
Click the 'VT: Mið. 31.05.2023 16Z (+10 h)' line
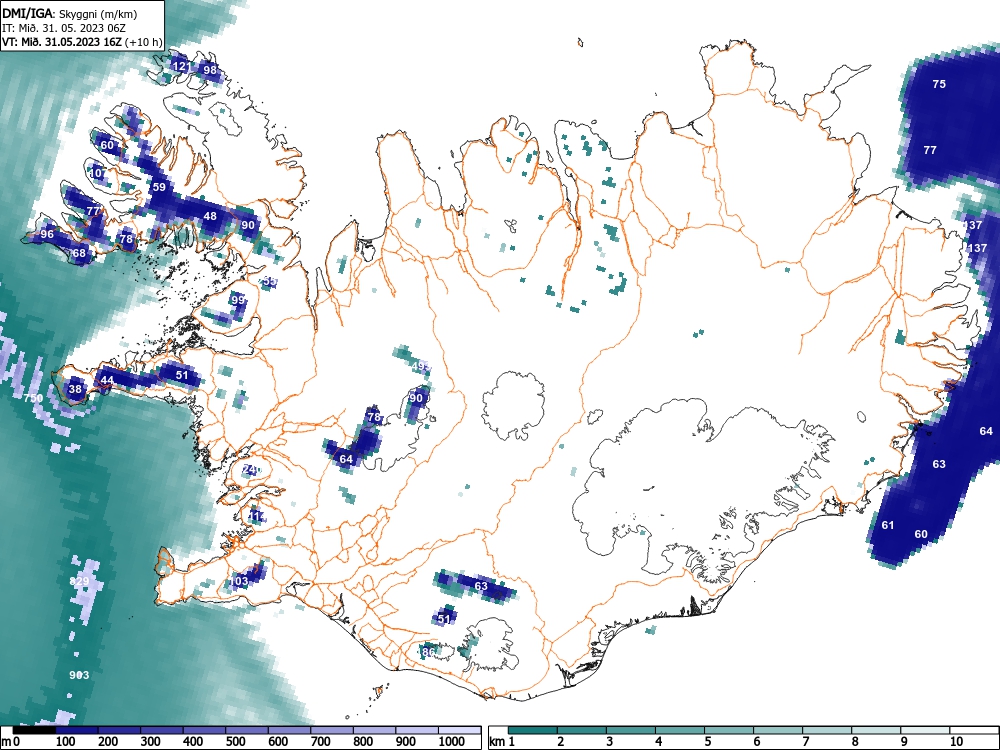(x=82, y=42)
